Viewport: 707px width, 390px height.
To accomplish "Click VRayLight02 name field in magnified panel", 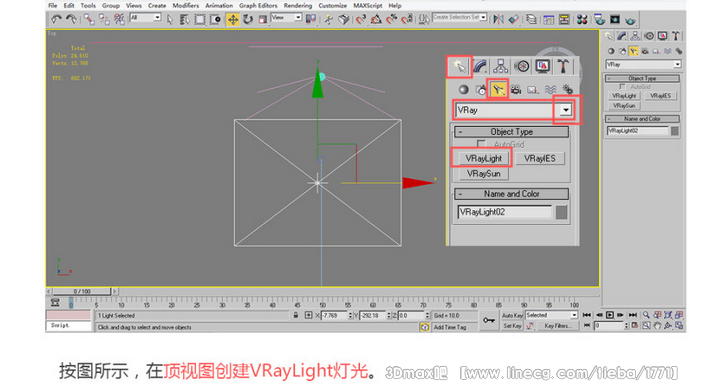I will tap(505, 212).
